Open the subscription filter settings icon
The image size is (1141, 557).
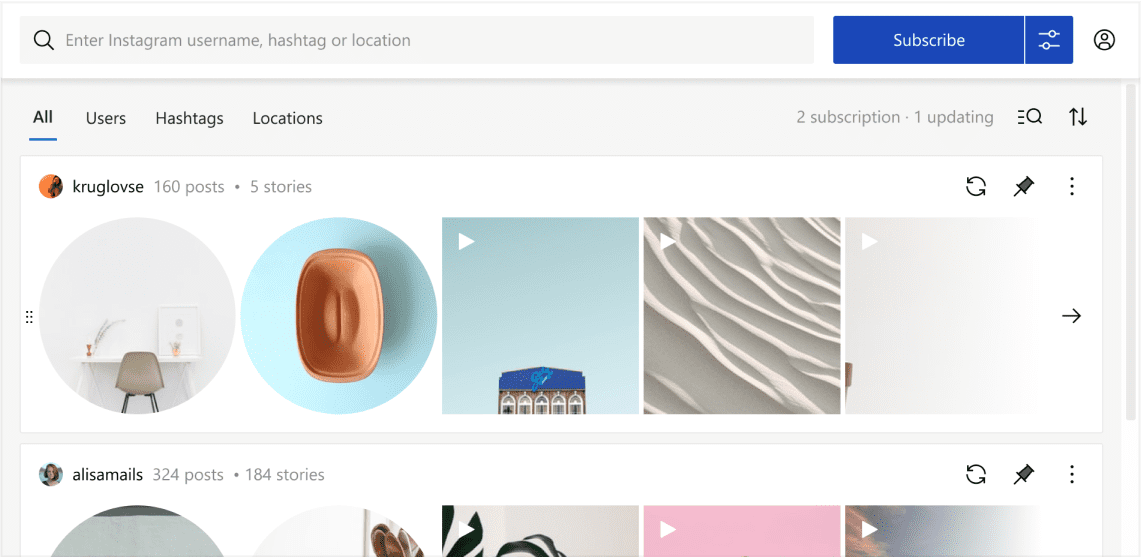[1049, 40]
